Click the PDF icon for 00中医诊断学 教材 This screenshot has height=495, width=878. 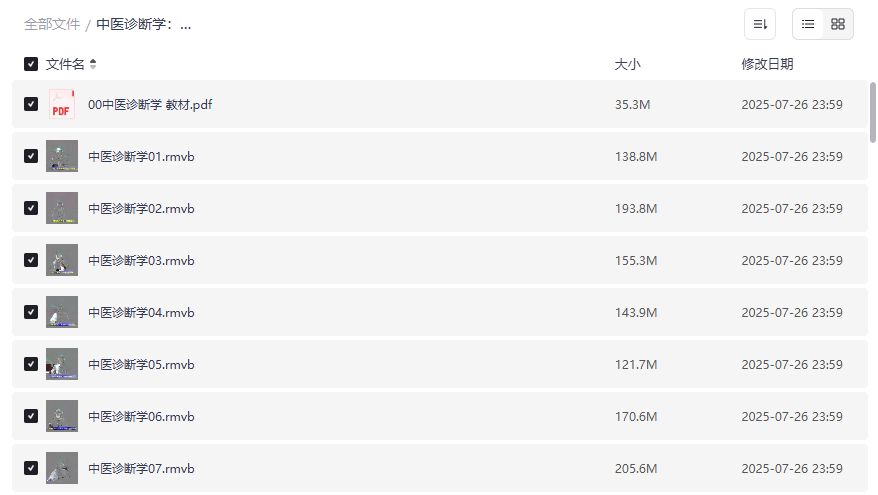62,104
